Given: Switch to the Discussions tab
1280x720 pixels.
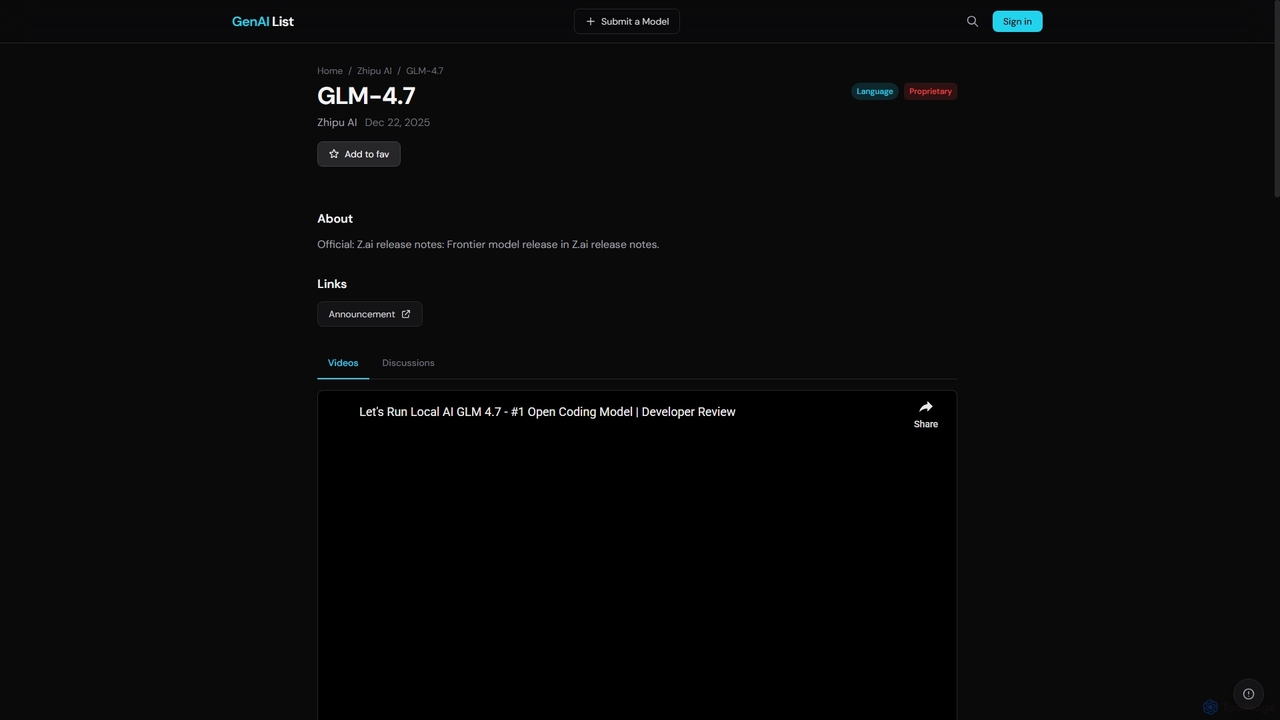Looking at the screenshot, I should click(408, 363).
